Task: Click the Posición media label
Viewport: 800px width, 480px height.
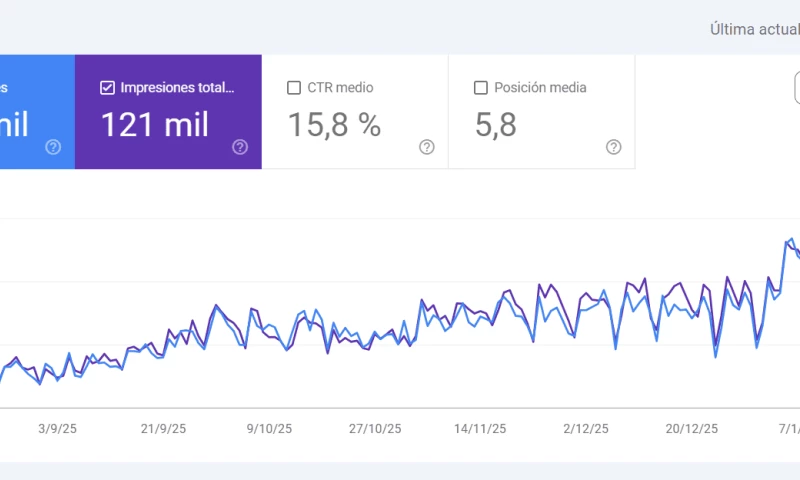Action: [x=540, y=88]
